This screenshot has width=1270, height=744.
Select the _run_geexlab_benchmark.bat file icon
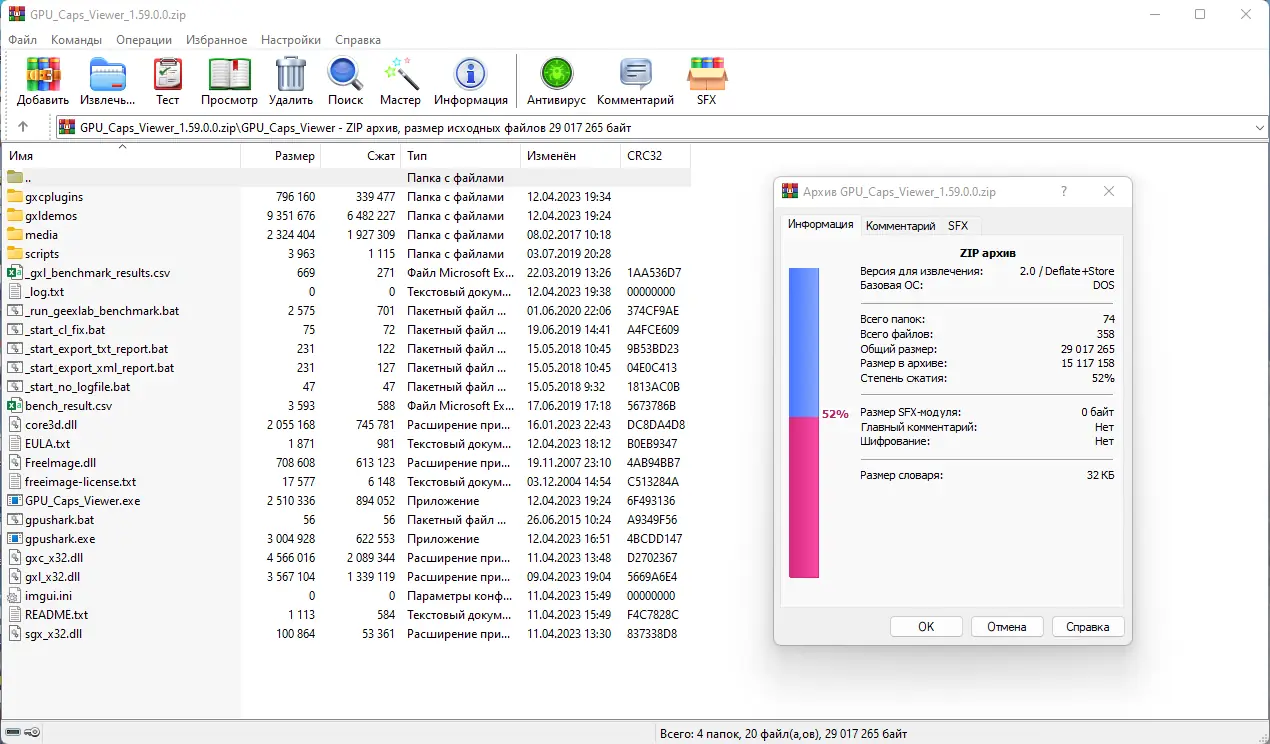(14, 311)
